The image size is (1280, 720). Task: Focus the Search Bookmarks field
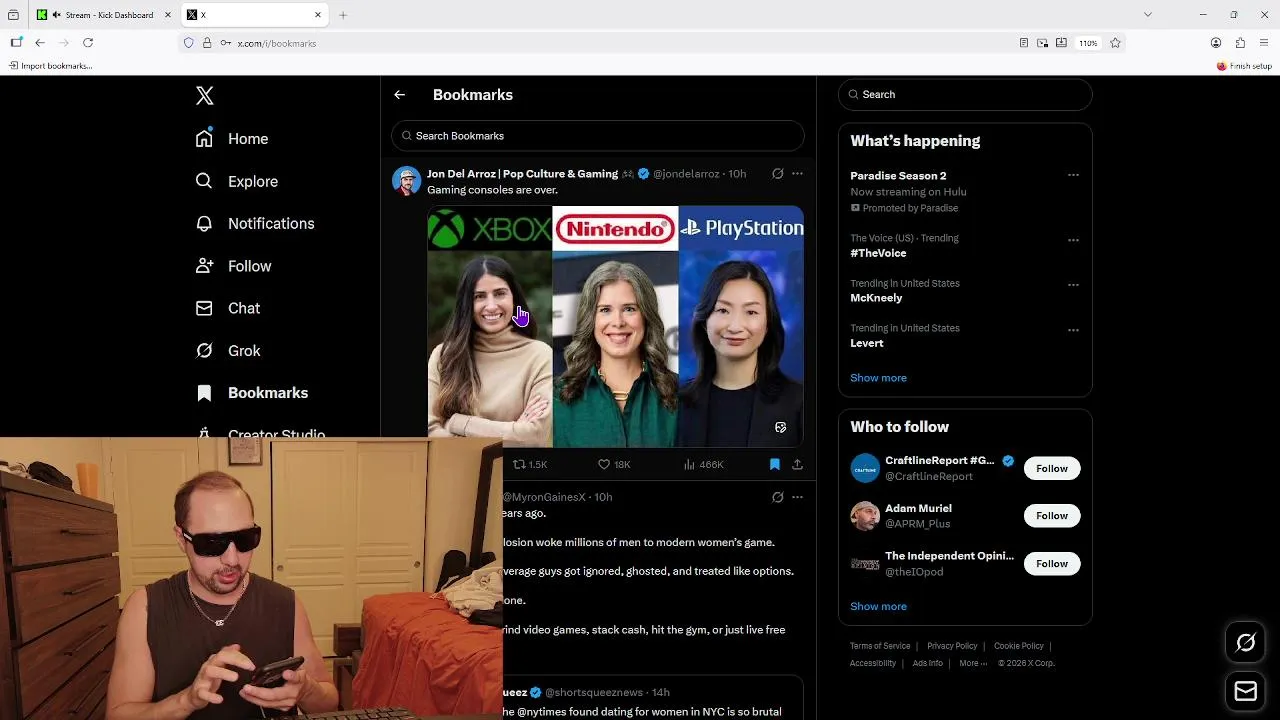click(598, 136)
